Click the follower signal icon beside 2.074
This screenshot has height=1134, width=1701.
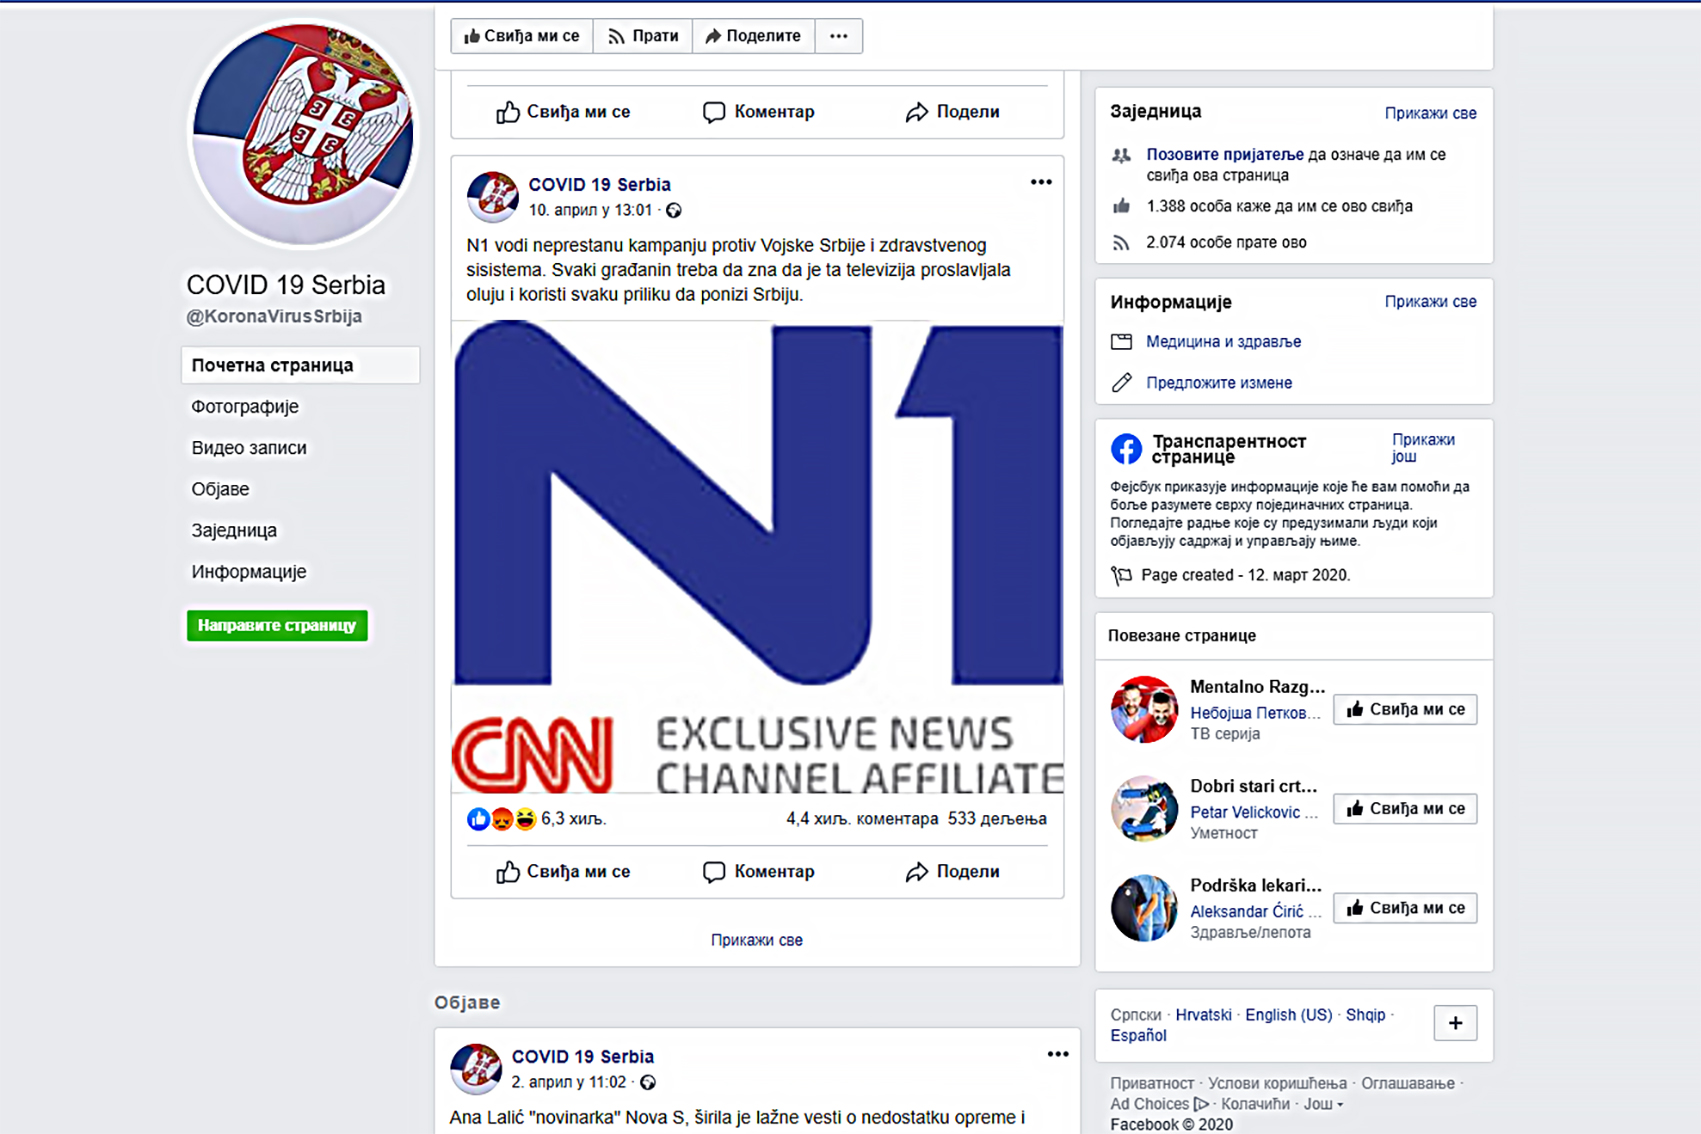coord(1121,242)
